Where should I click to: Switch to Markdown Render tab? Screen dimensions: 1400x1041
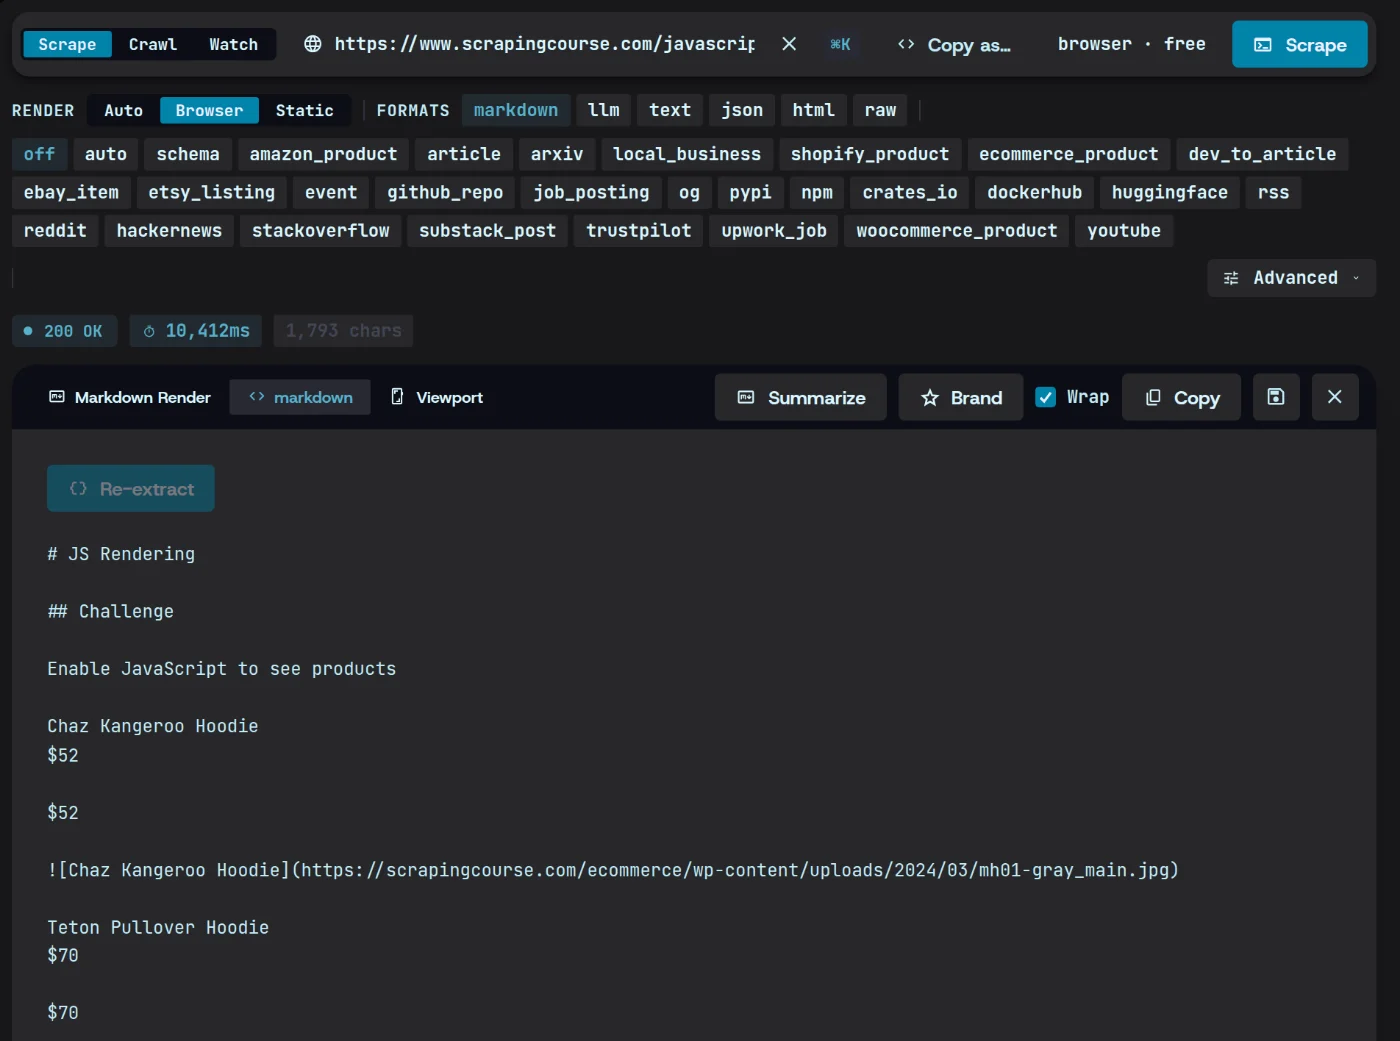[129, 397]
